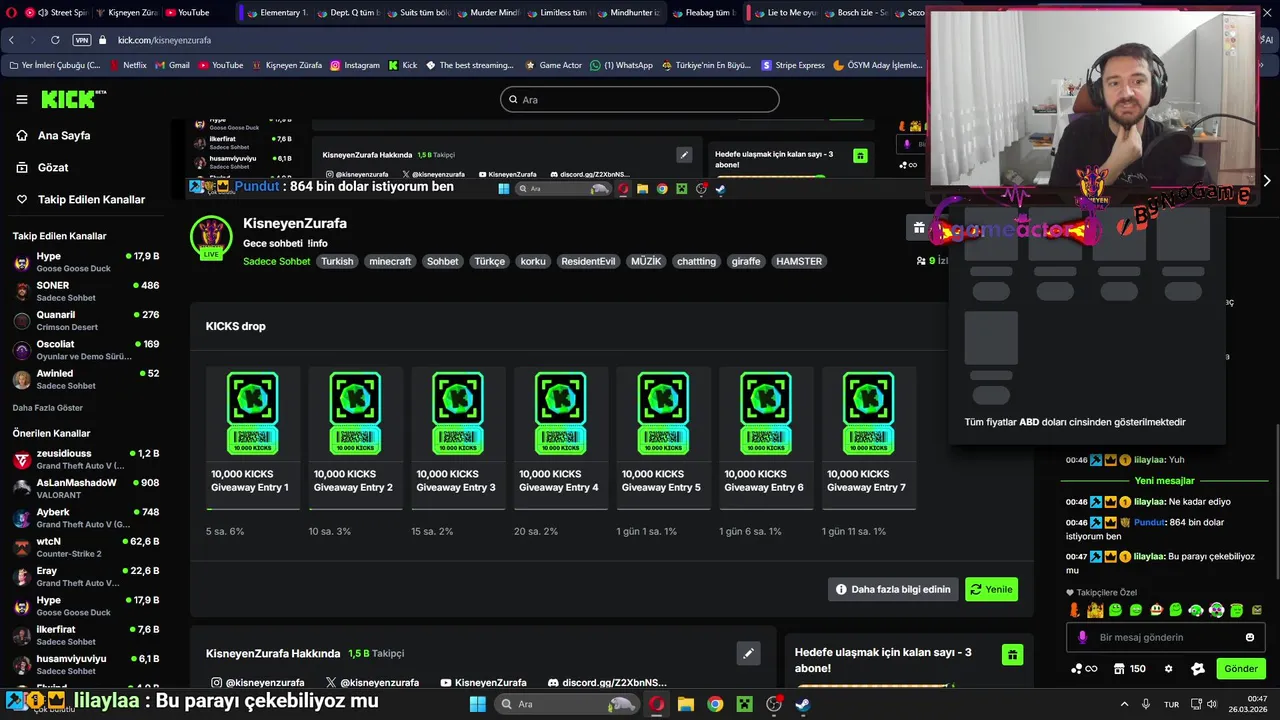Screen dimensions: 1280x720
Task: Click the pencil edit icon in Hakkında
Action: click(x=747, y=654)
